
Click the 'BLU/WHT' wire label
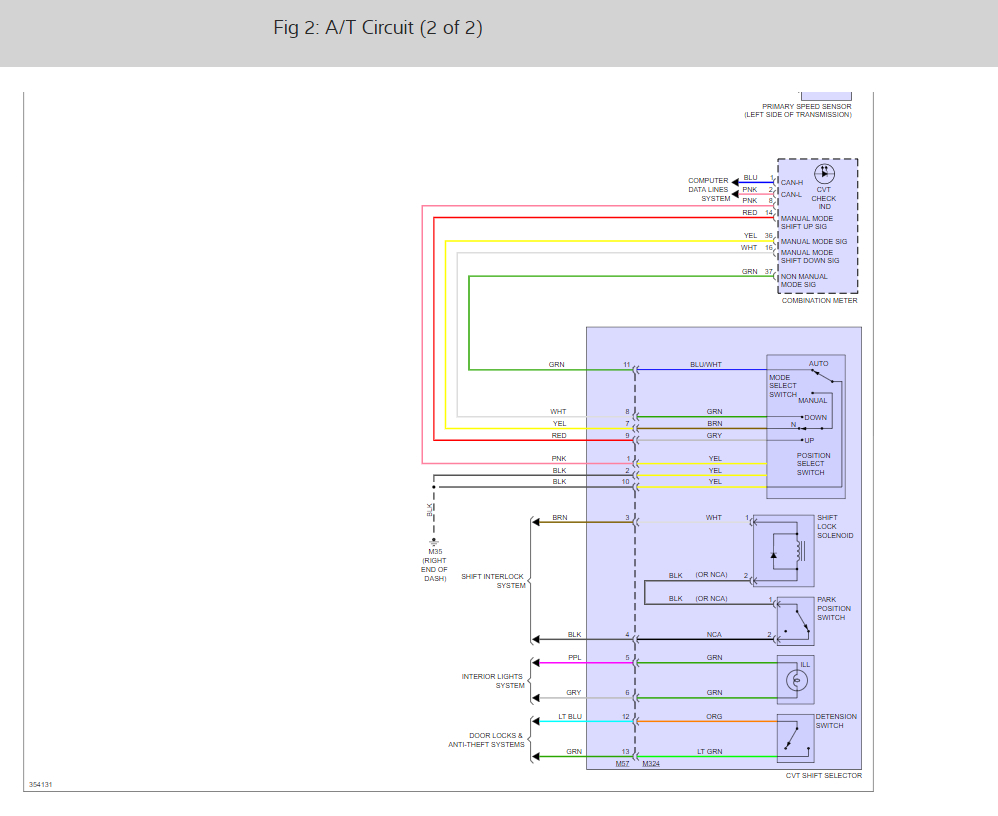tap(706, 365)
